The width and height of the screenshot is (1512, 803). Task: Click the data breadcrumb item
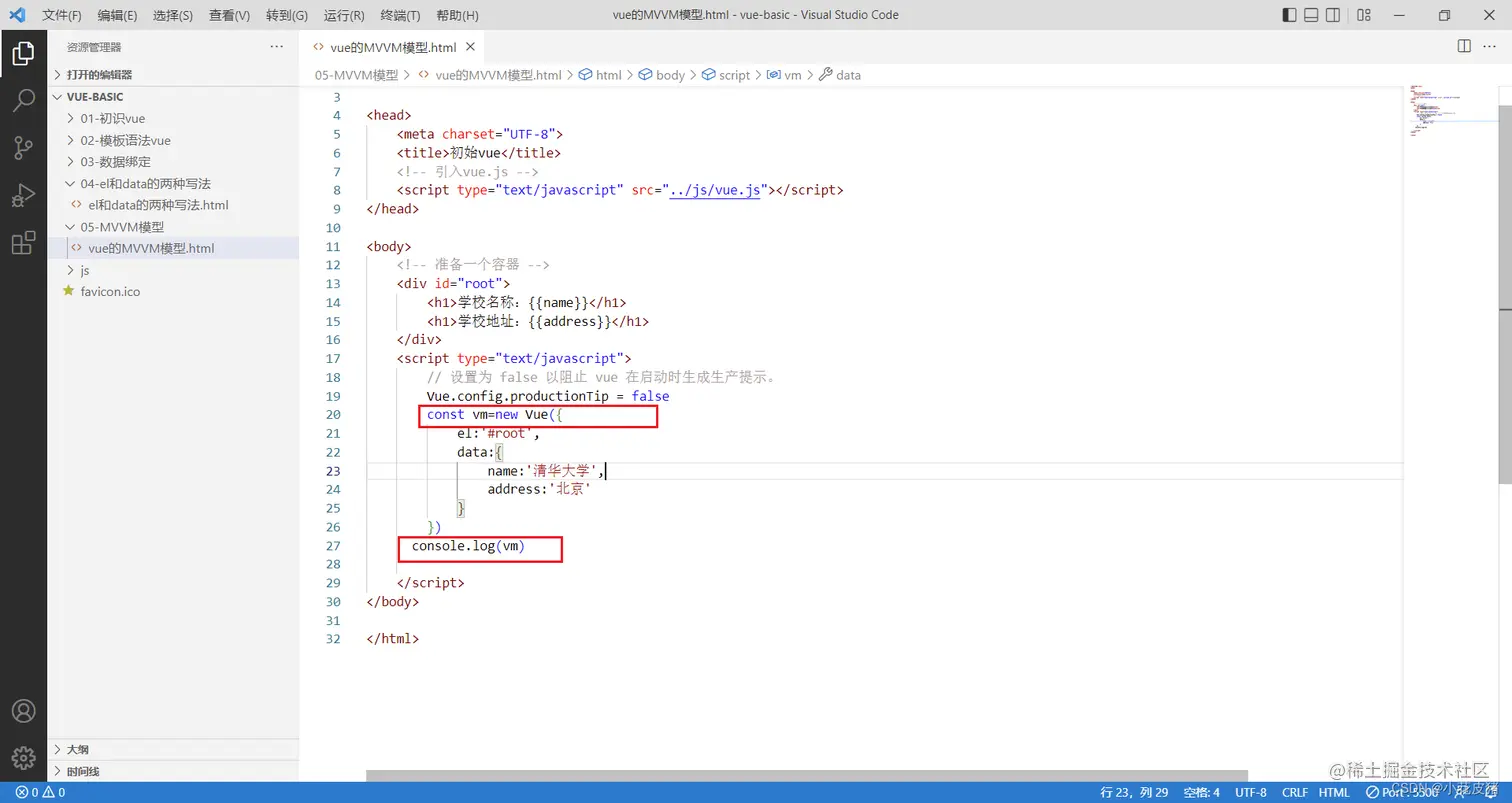coord(840,75)
